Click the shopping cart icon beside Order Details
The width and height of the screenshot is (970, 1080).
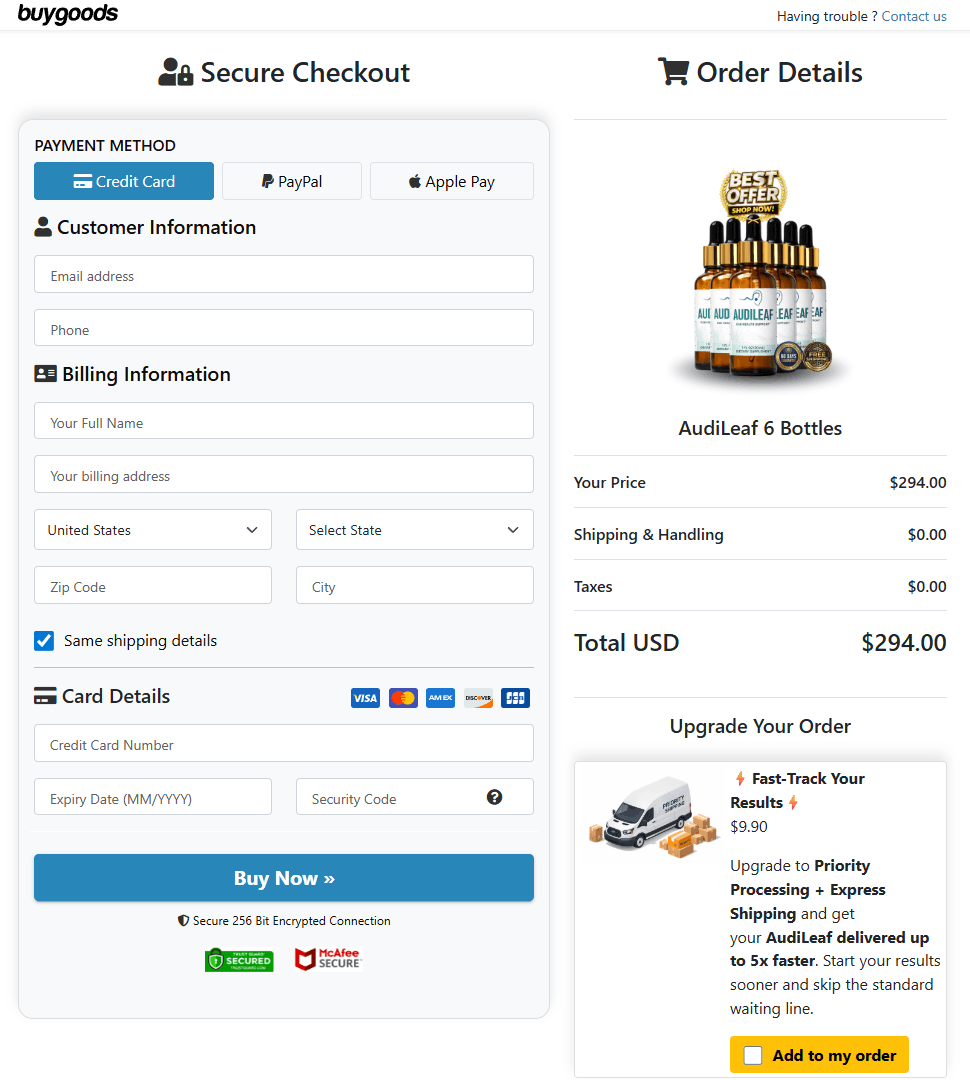click(674, 71)
